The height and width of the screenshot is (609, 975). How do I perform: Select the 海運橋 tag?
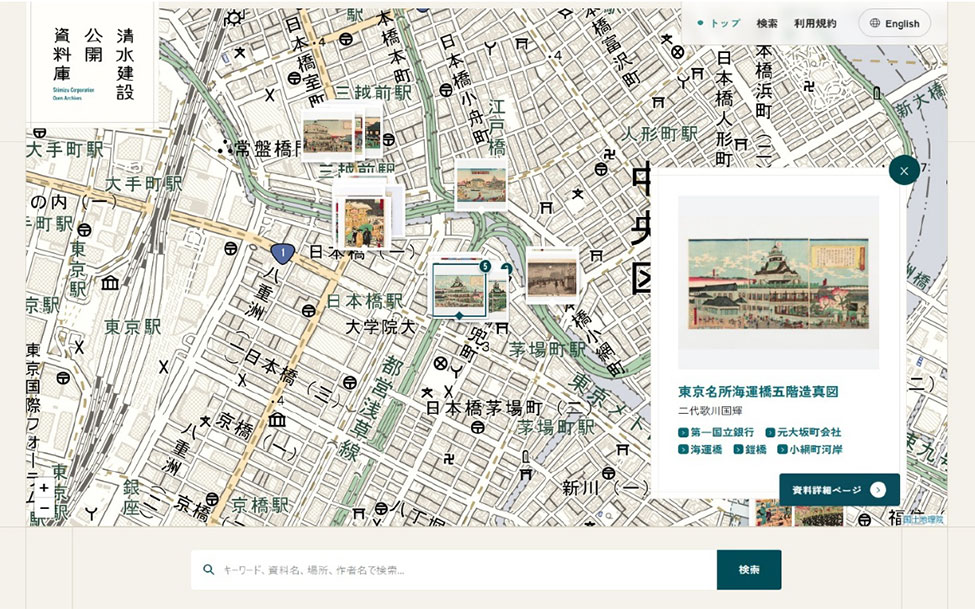[700, 449]
